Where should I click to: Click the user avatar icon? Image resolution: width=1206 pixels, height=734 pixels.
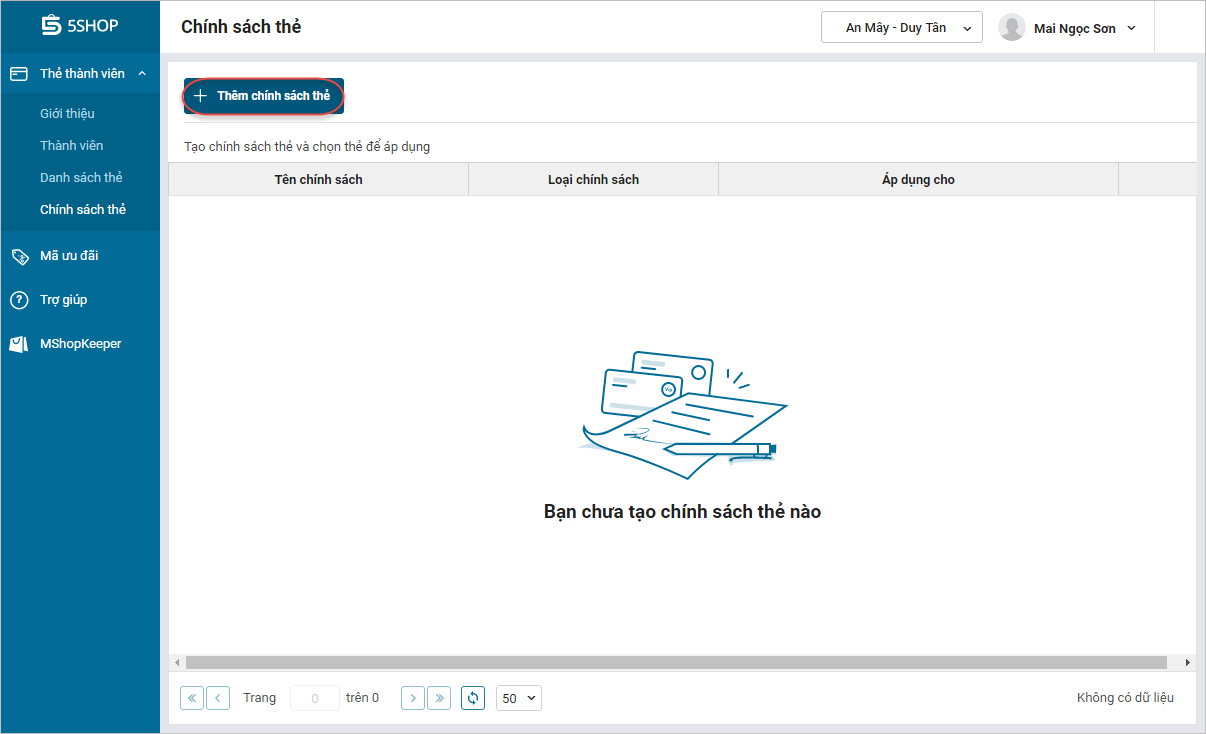1012,28
